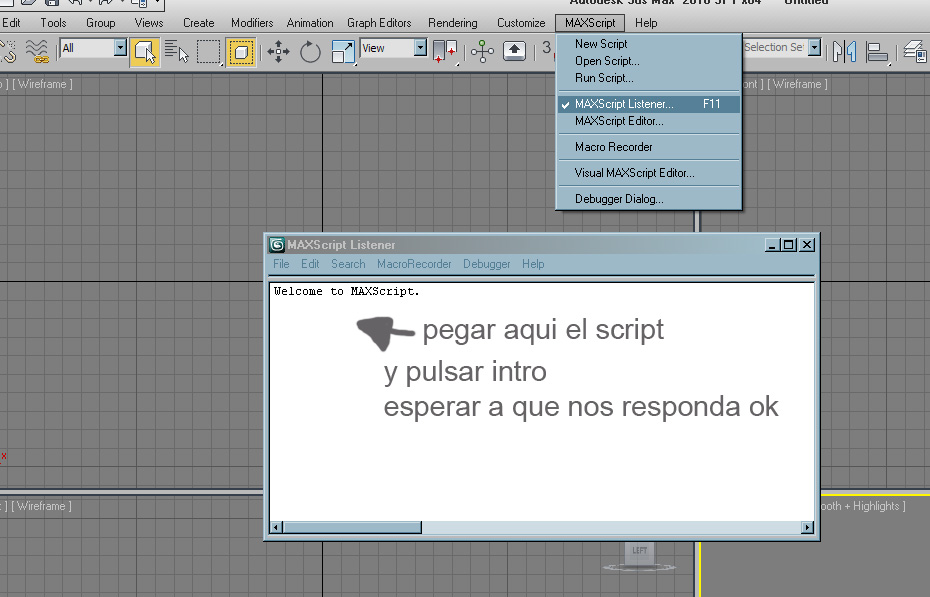This screenshot has height=597, width=930.
Task: Open the Group menu
Action: [x=100, y=23]
